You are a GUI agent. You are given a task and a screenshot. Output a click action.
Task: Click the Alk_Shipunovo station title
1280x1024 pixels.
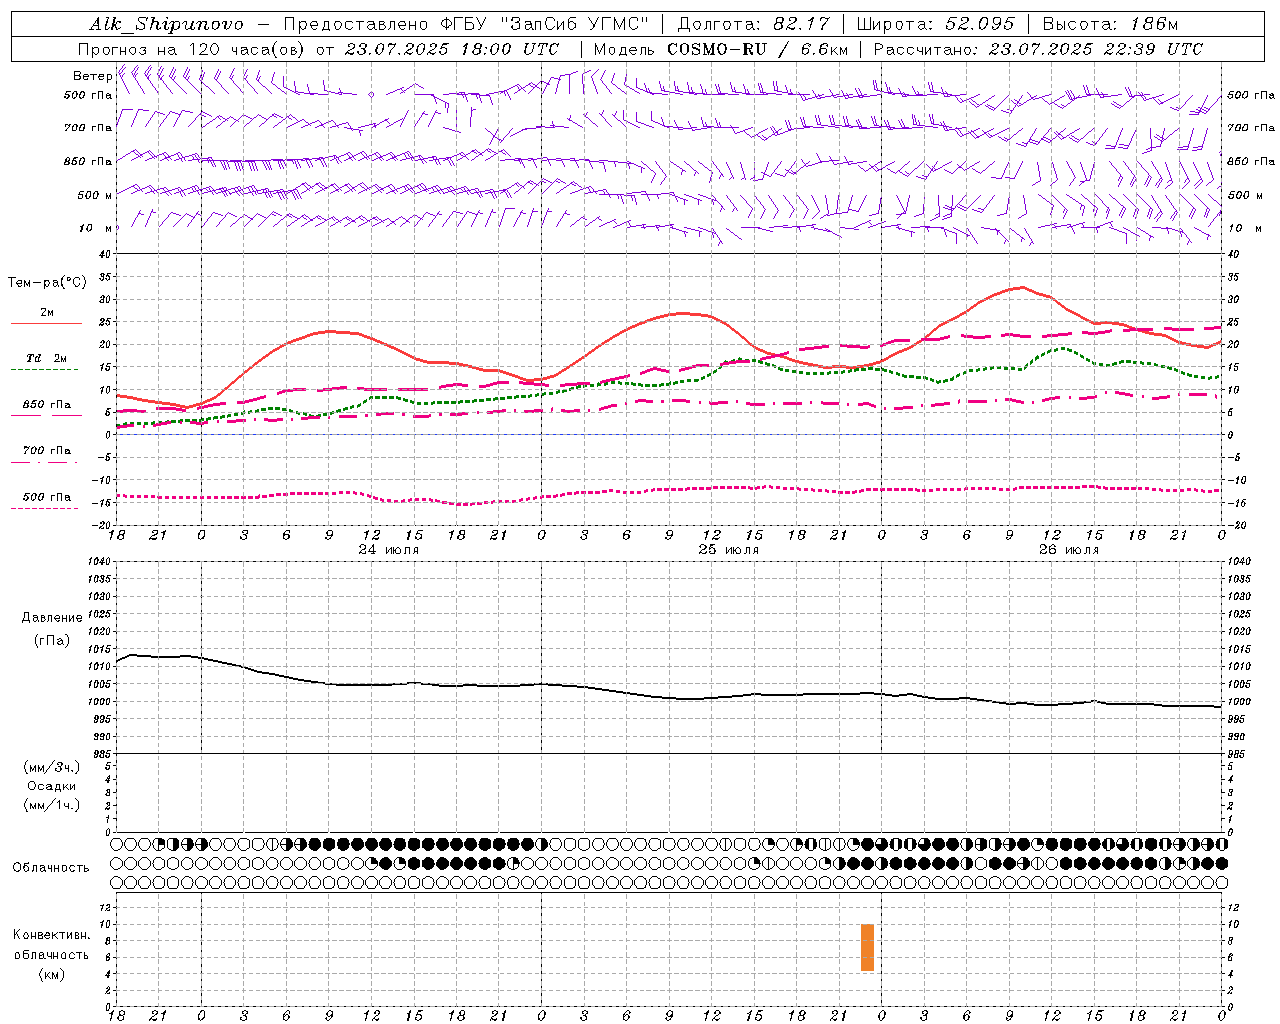point(166,24)
